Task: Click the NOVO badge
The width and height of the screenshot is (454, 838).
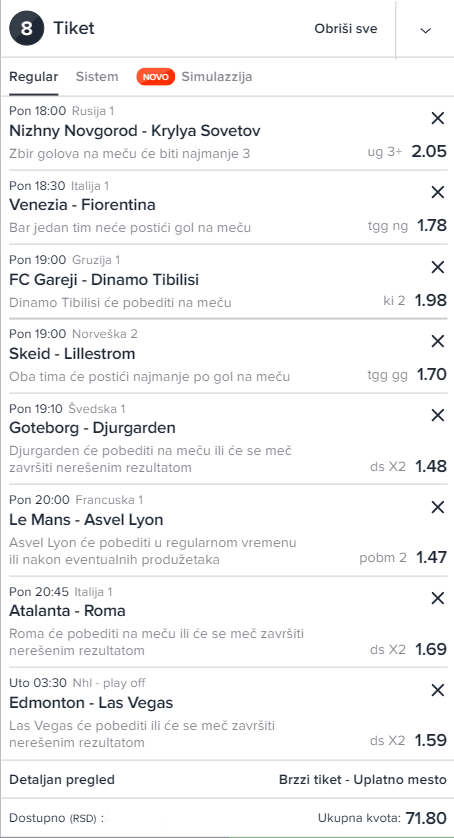Action: [156, 77]
